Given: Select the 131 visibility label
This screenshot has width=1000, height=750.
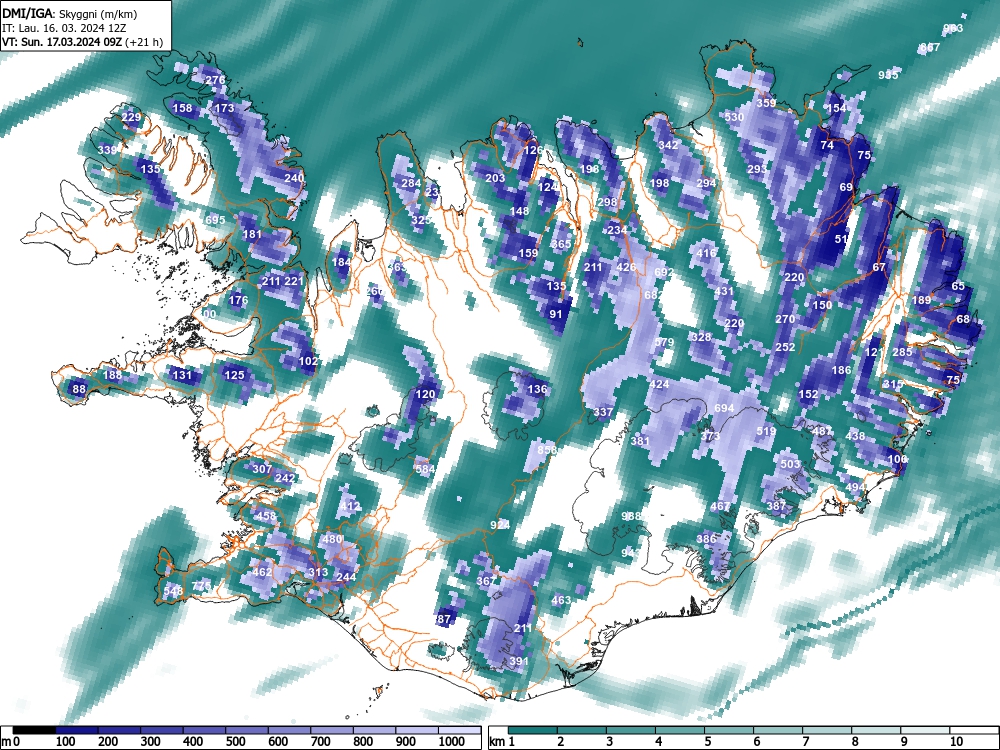Looking at the screenshot, I should (182, 375).
